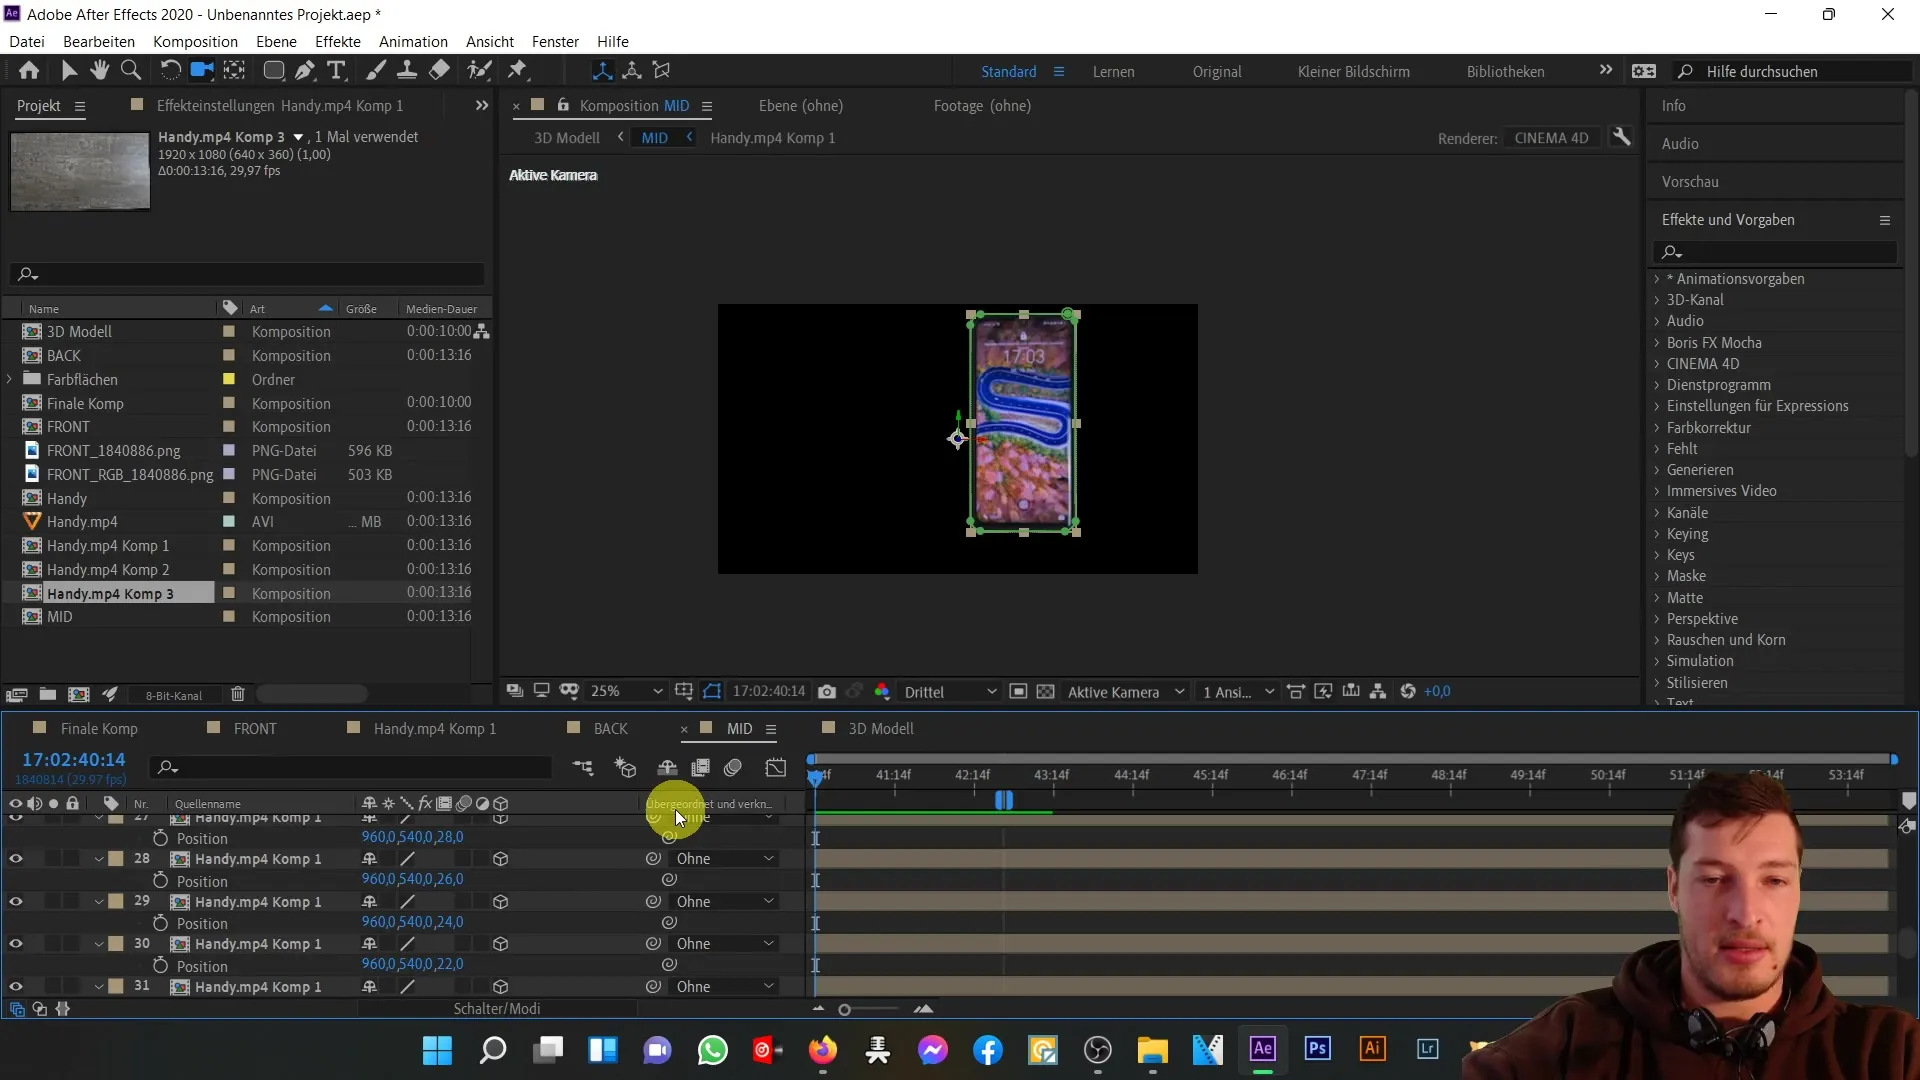Image resolution: width=1920 pixels, height=1080 pixels.
Task: Select the Eraser tool
Action: (439, 70)
